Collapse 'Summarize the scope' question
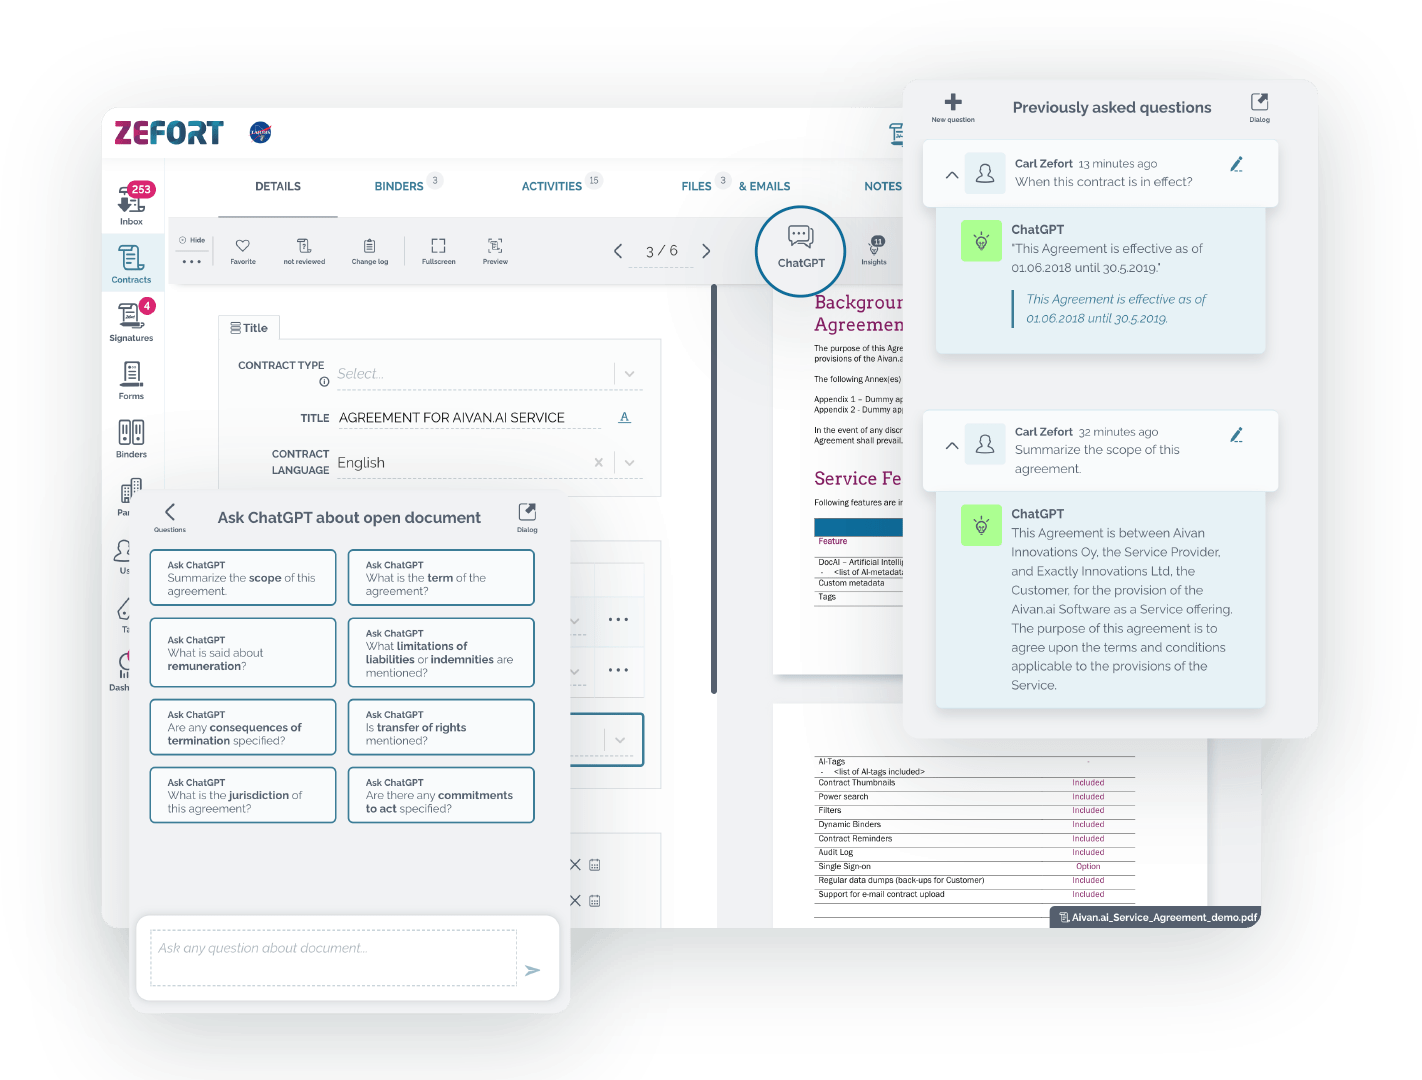Viewport: 1422px width, 1080px height. (952, 446)
